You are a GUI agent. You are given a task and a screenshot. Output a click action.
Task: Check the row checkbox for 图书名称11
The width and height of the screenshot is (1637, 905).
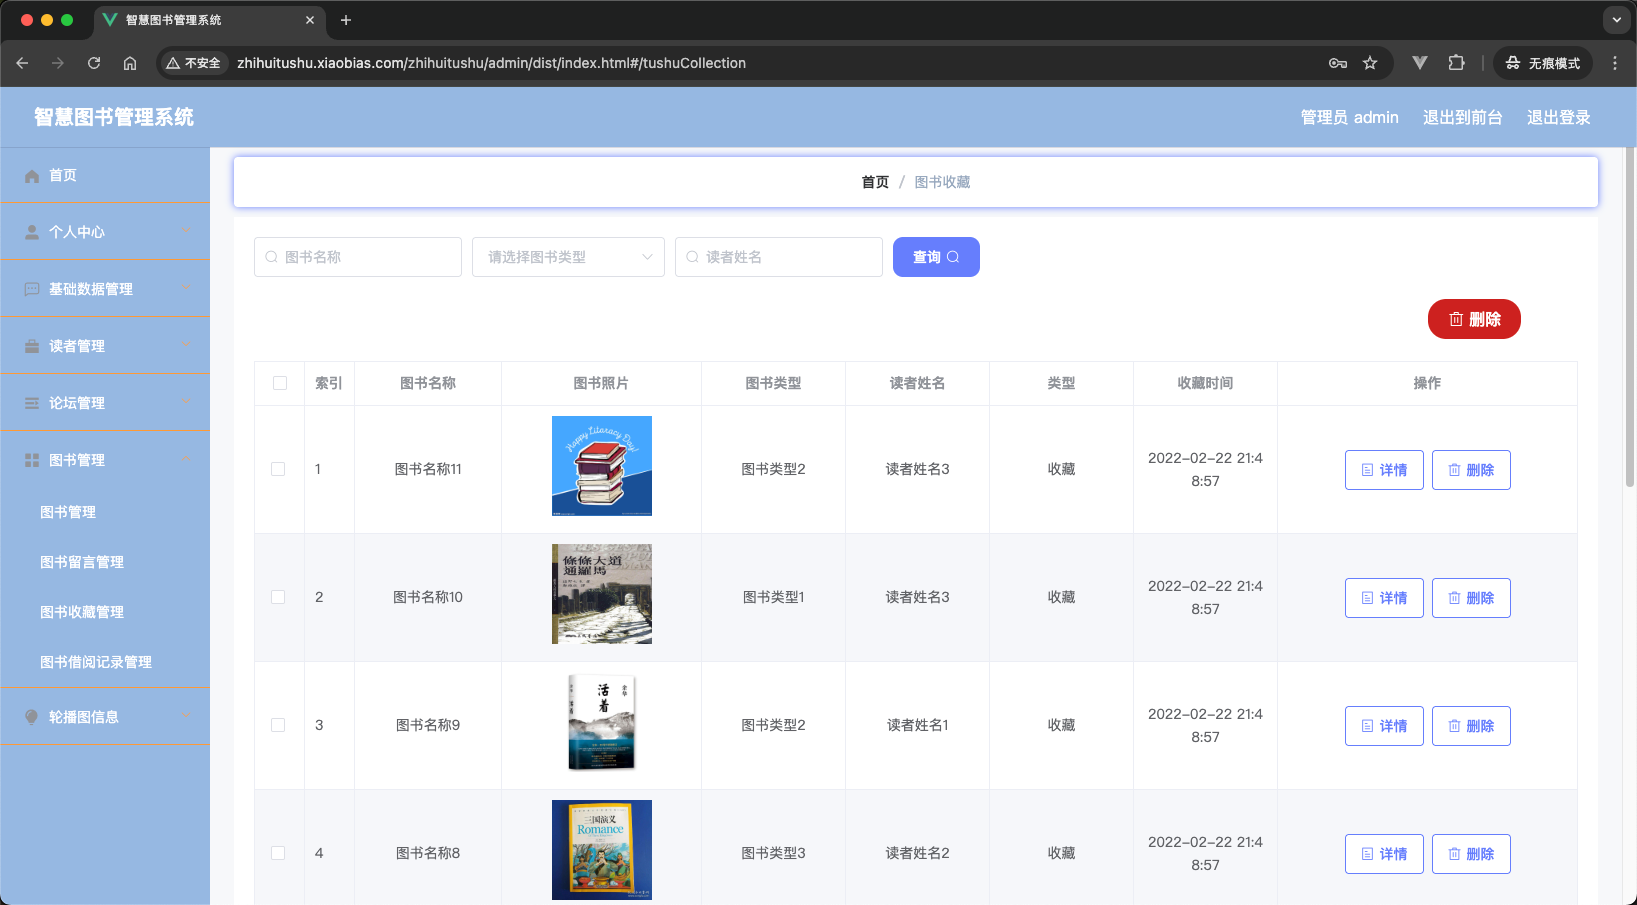(x=278, y=469)
